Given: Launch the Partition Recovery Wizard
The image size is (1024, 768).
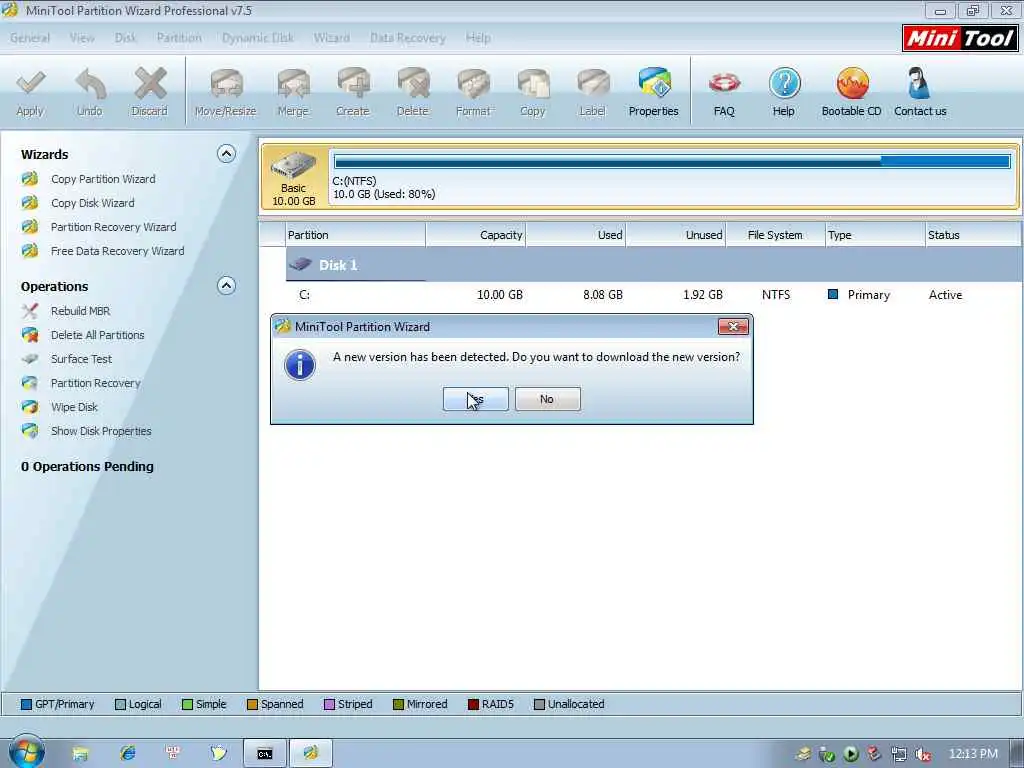Looking at the screenshot, I should (113, 227).
